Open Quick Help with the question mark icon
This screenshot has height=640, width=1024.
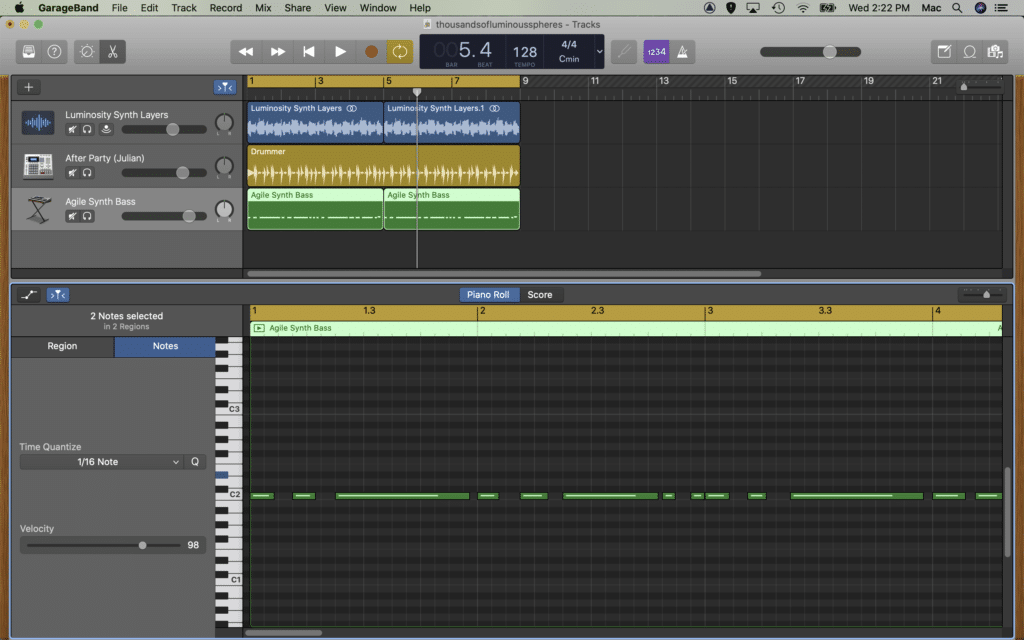click(53, 51)
